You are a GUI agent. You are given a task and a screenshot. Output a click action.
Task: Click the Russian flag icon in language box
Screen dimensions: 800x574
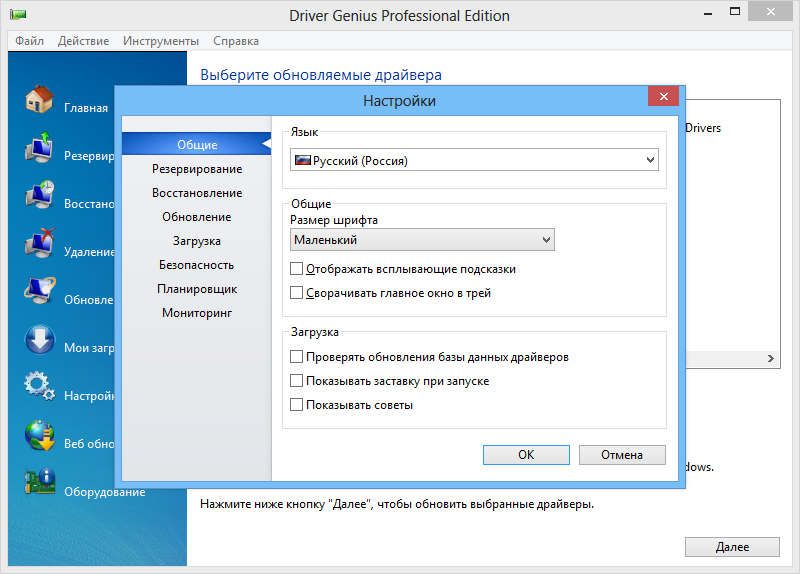tap(303, 160)
